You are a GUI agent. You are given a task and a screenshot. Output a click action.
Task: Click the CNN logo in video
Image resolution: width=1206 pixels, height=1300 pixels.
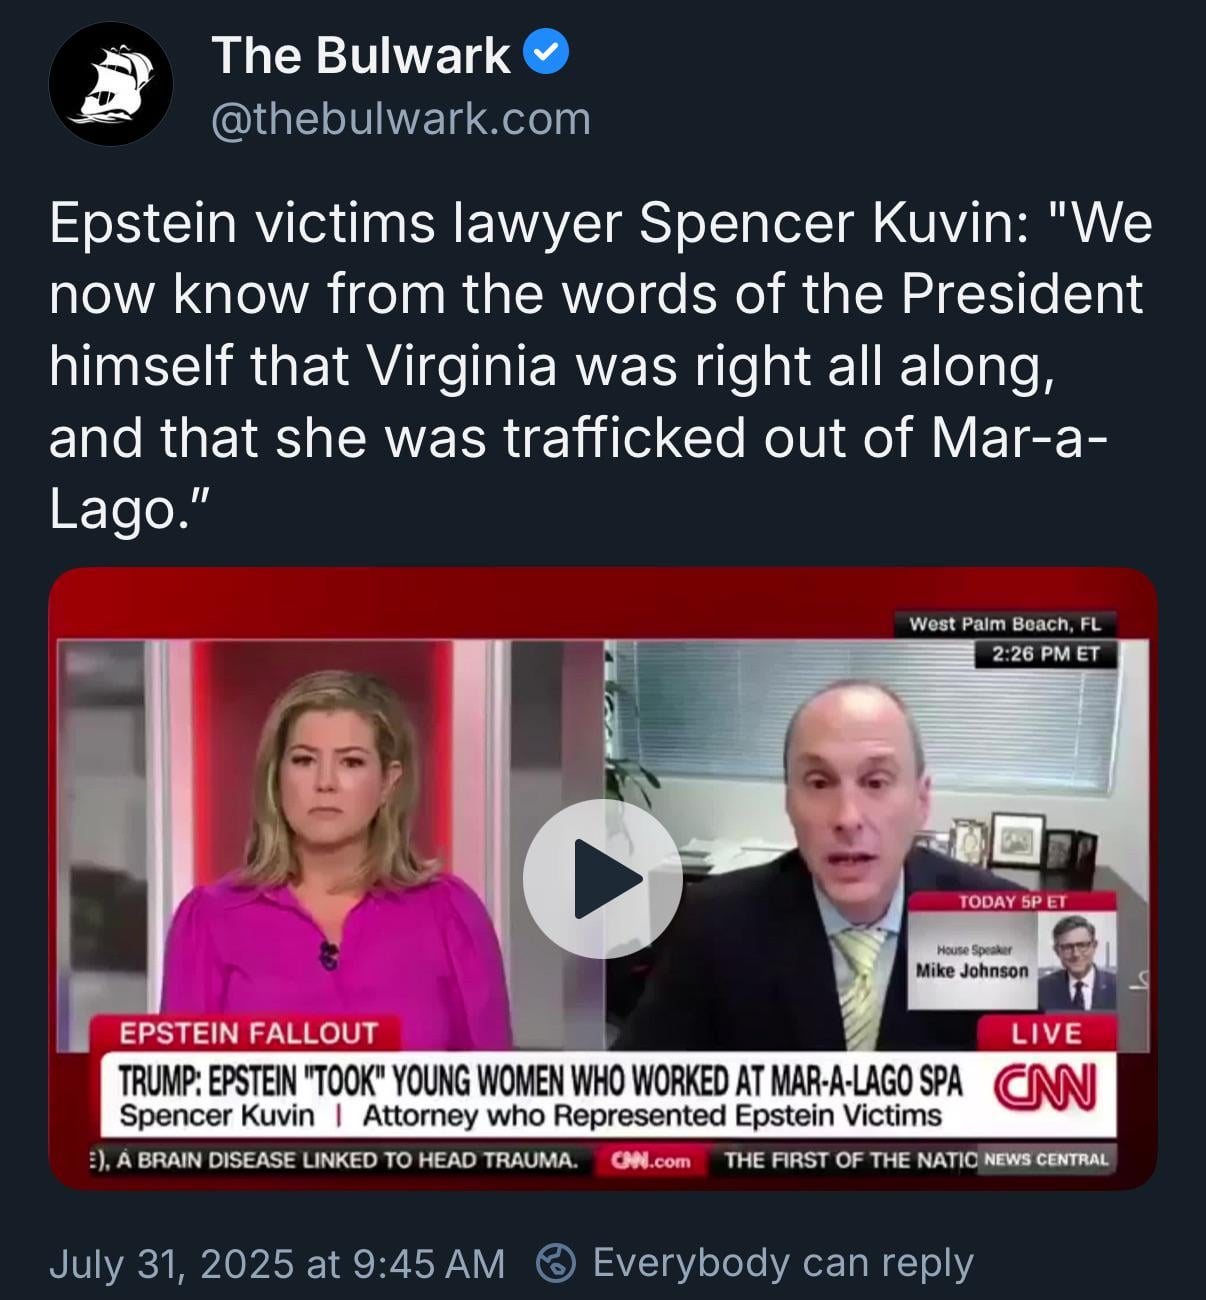[x=1045, y=1088]
